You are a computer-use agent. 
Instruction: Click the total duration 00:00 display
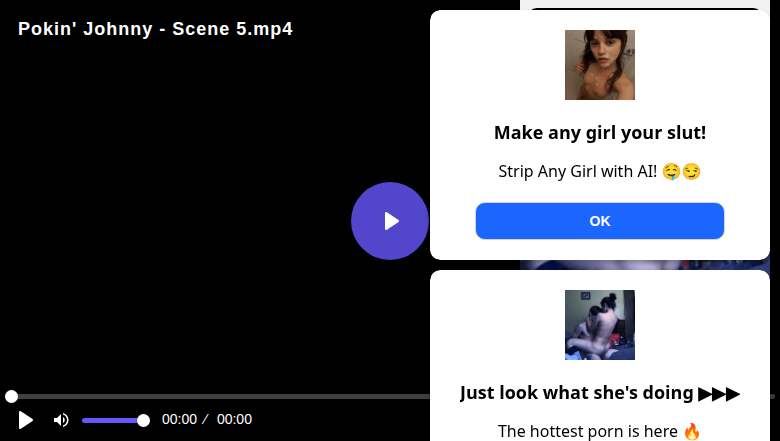pos(234,420)
